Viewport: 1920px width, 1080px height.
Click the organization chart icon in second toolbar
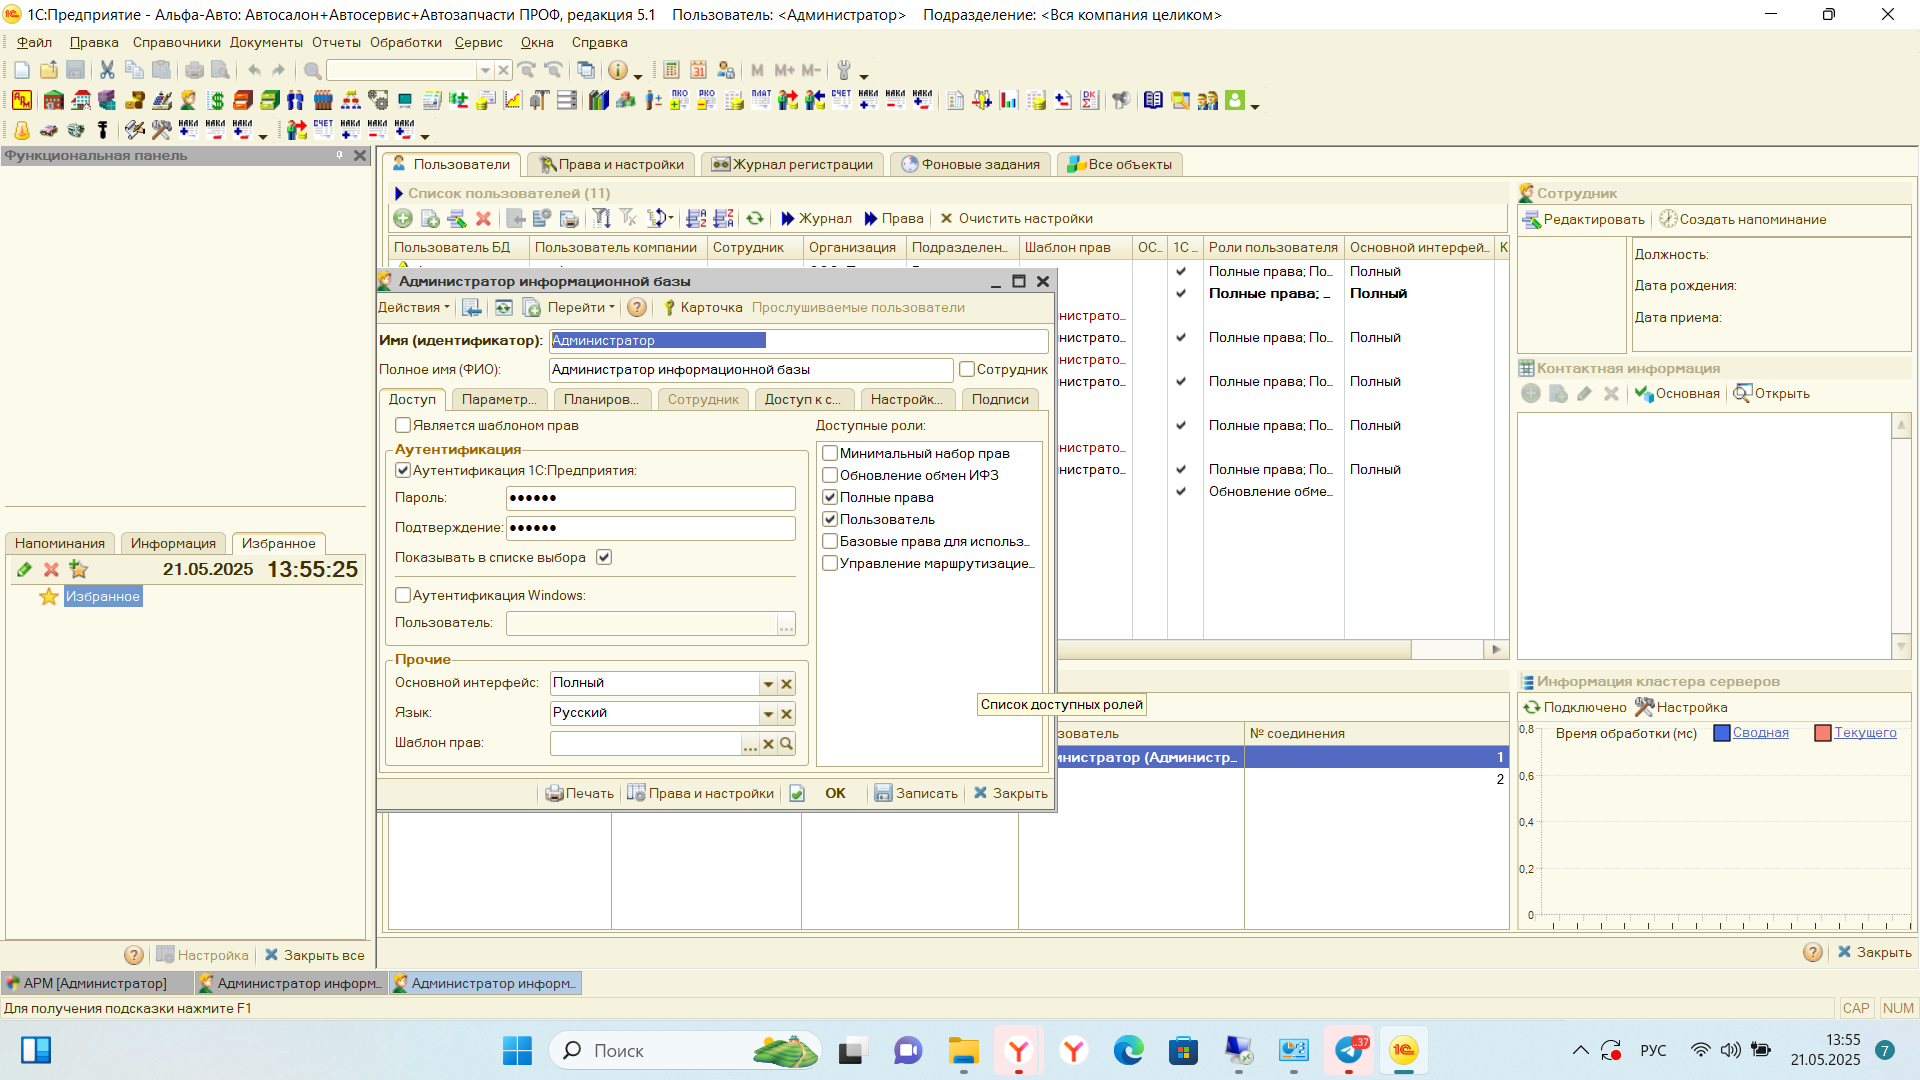coord(351,100)
